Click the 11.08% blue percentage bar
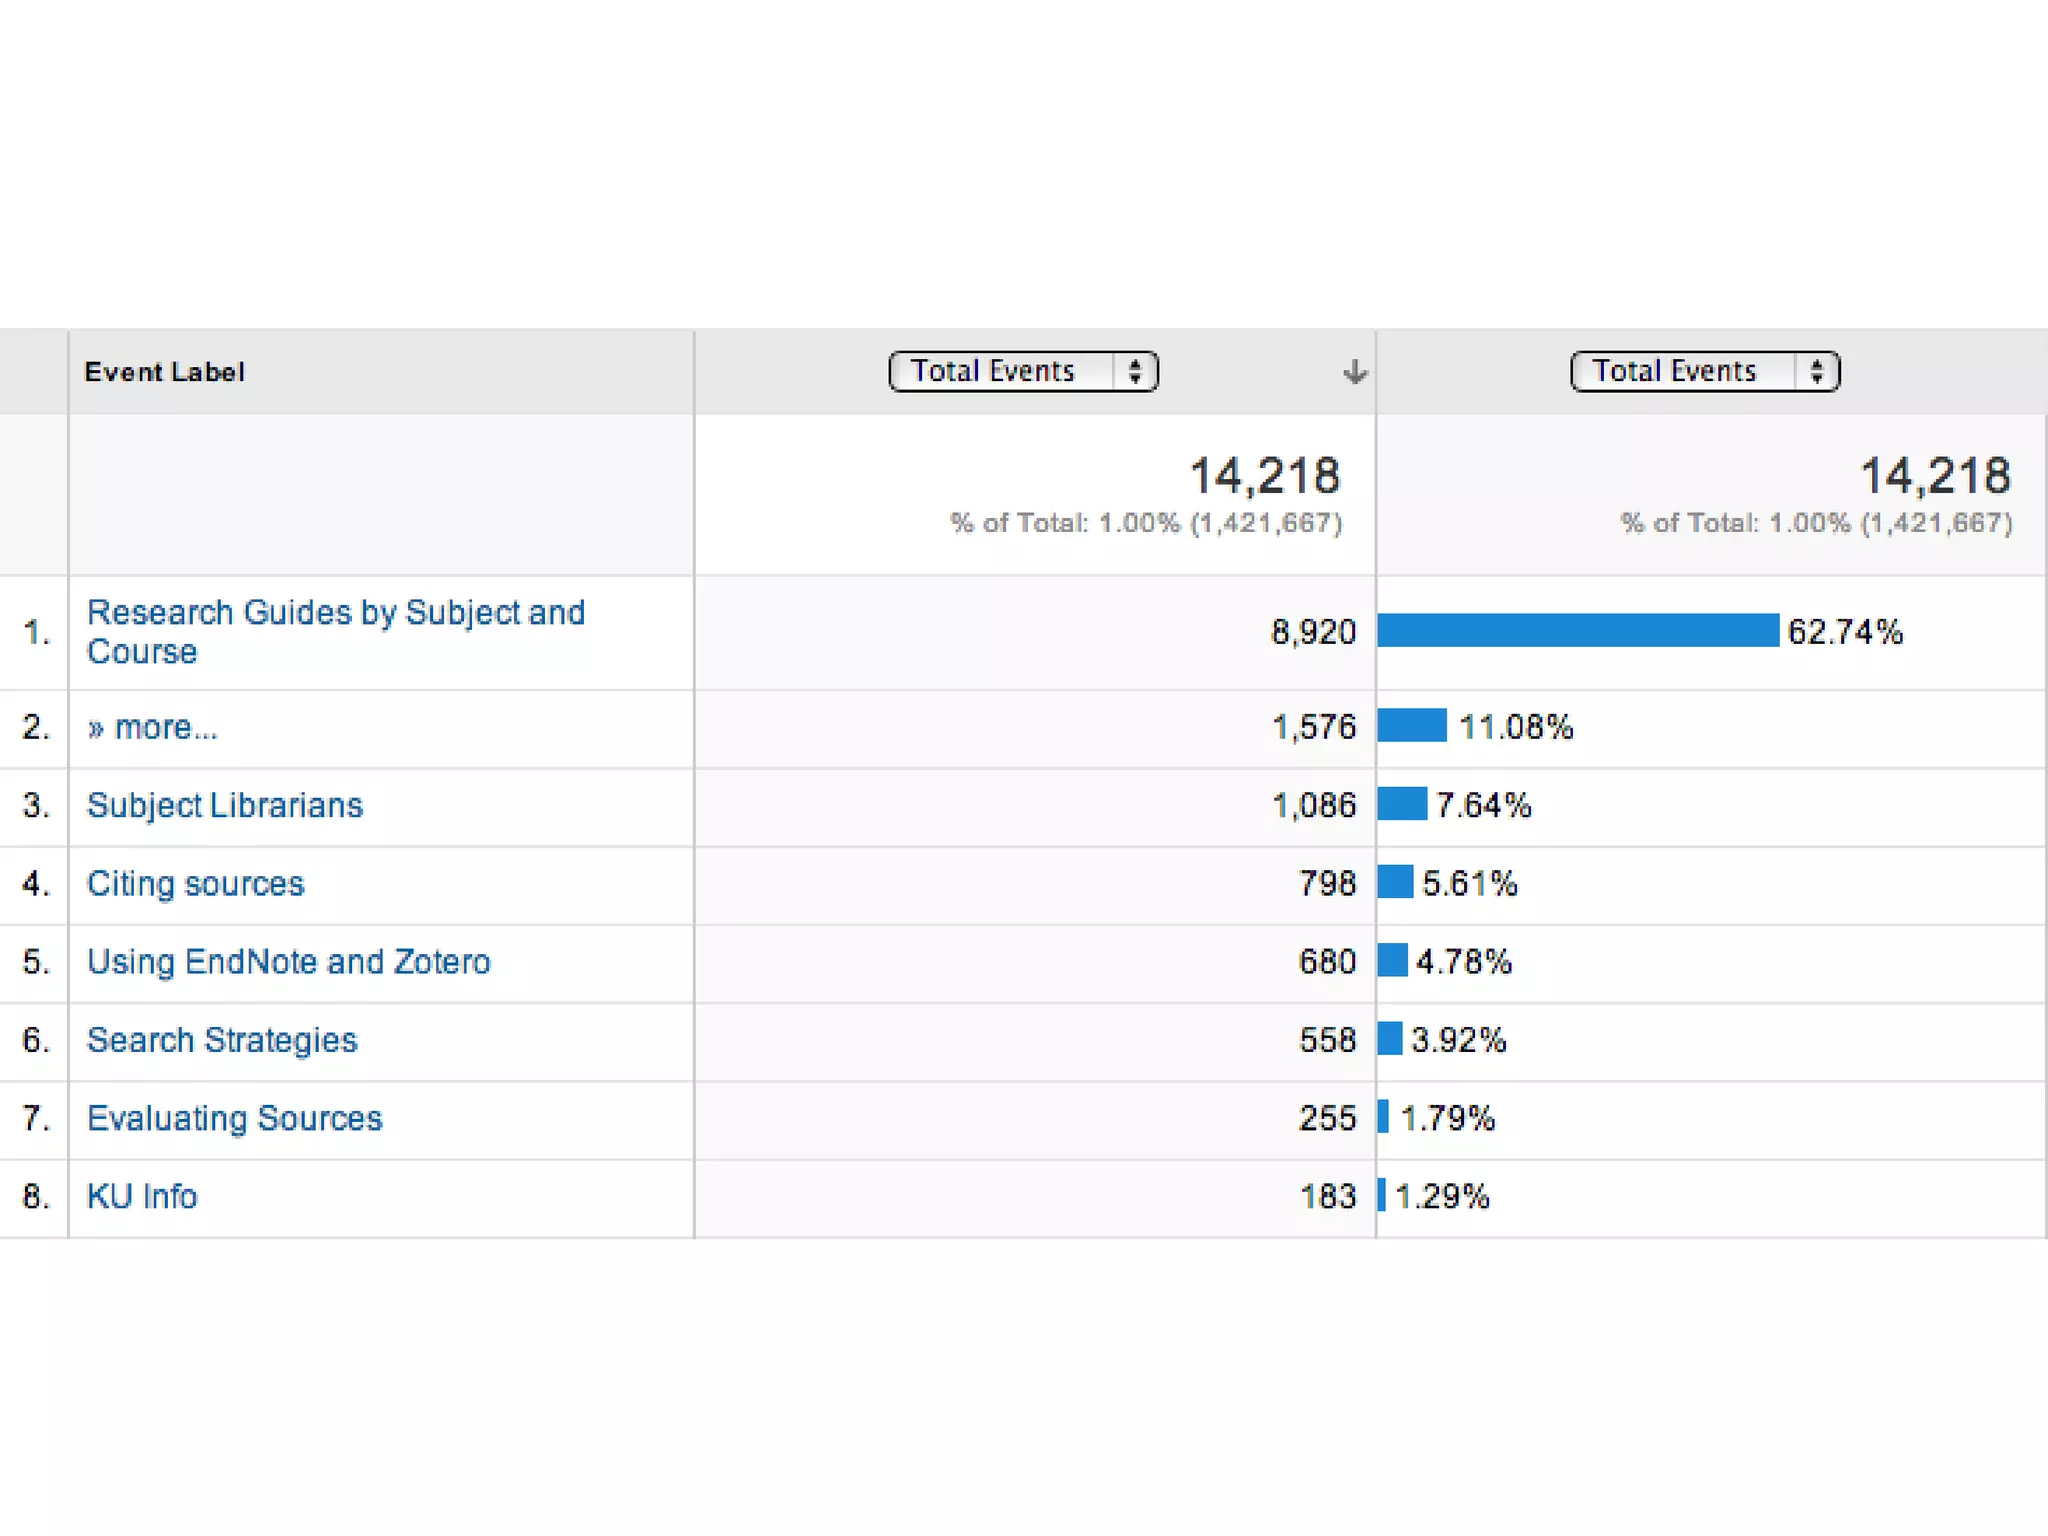This screenshot has height=1536, width=2048. 1411,725
